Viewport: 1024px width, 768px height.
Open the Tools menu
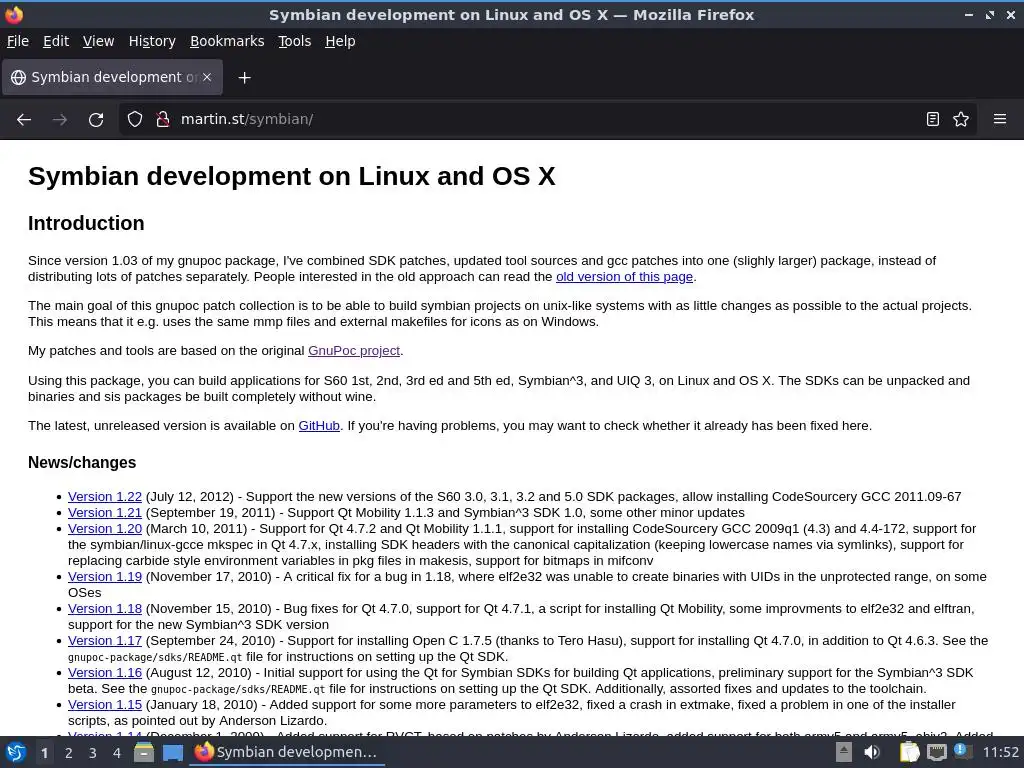click(295, 41)
